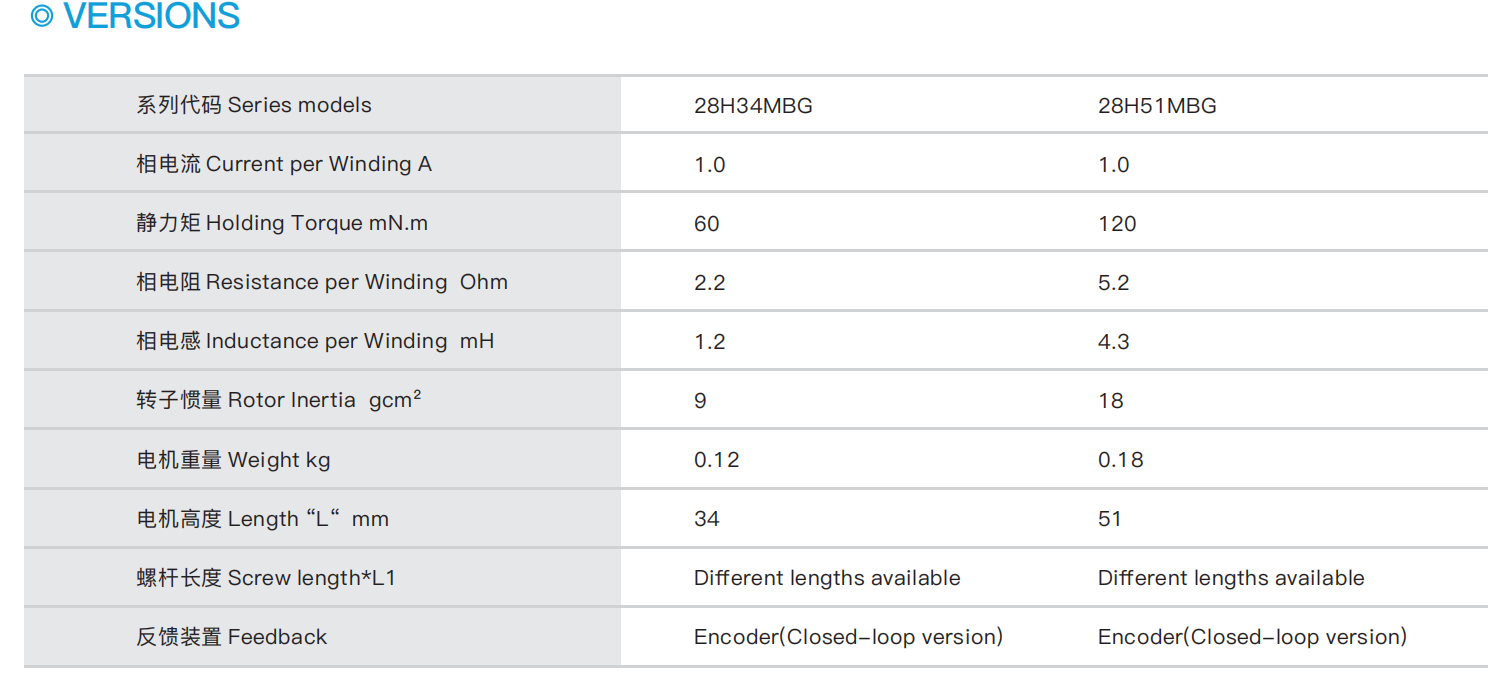Select resistance value 5.2
This screenshot has height=678, width=1506.
1113,283
